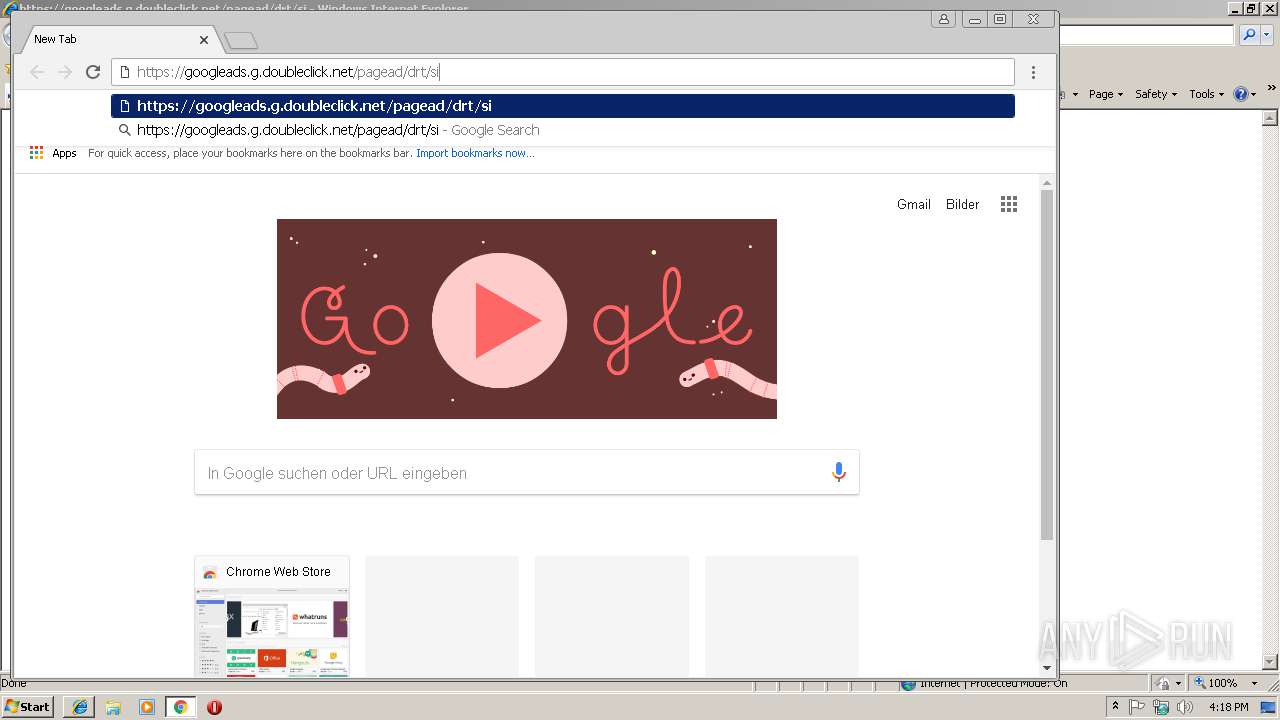Show hidden system tray icons

click(x=1115, y=707)
